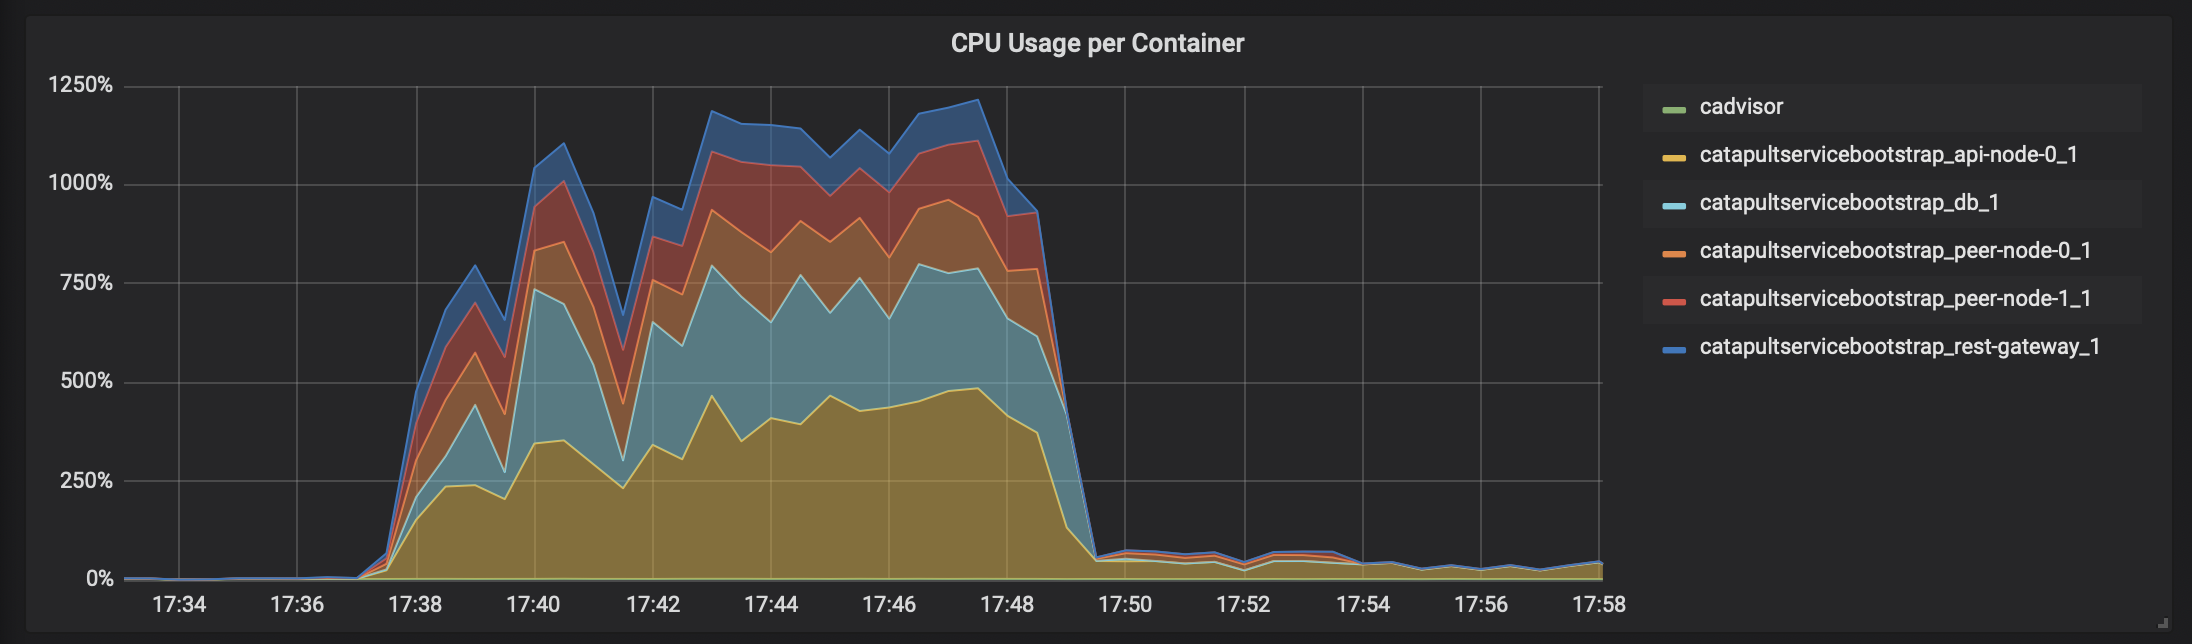Click the 17:40 time axis label

point(533,604)
